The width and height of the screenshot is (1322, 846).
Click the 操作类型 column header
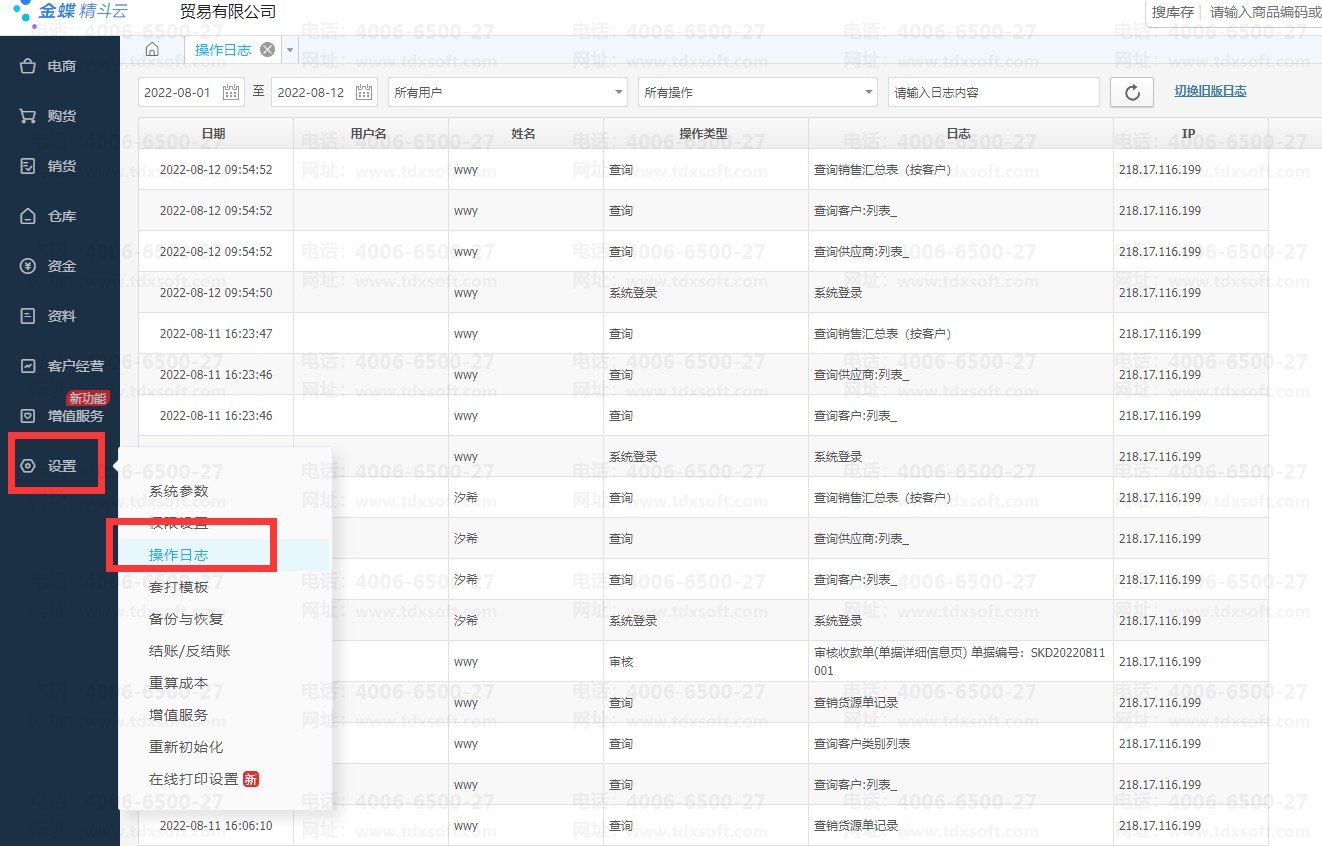click(x=703, y=133)
